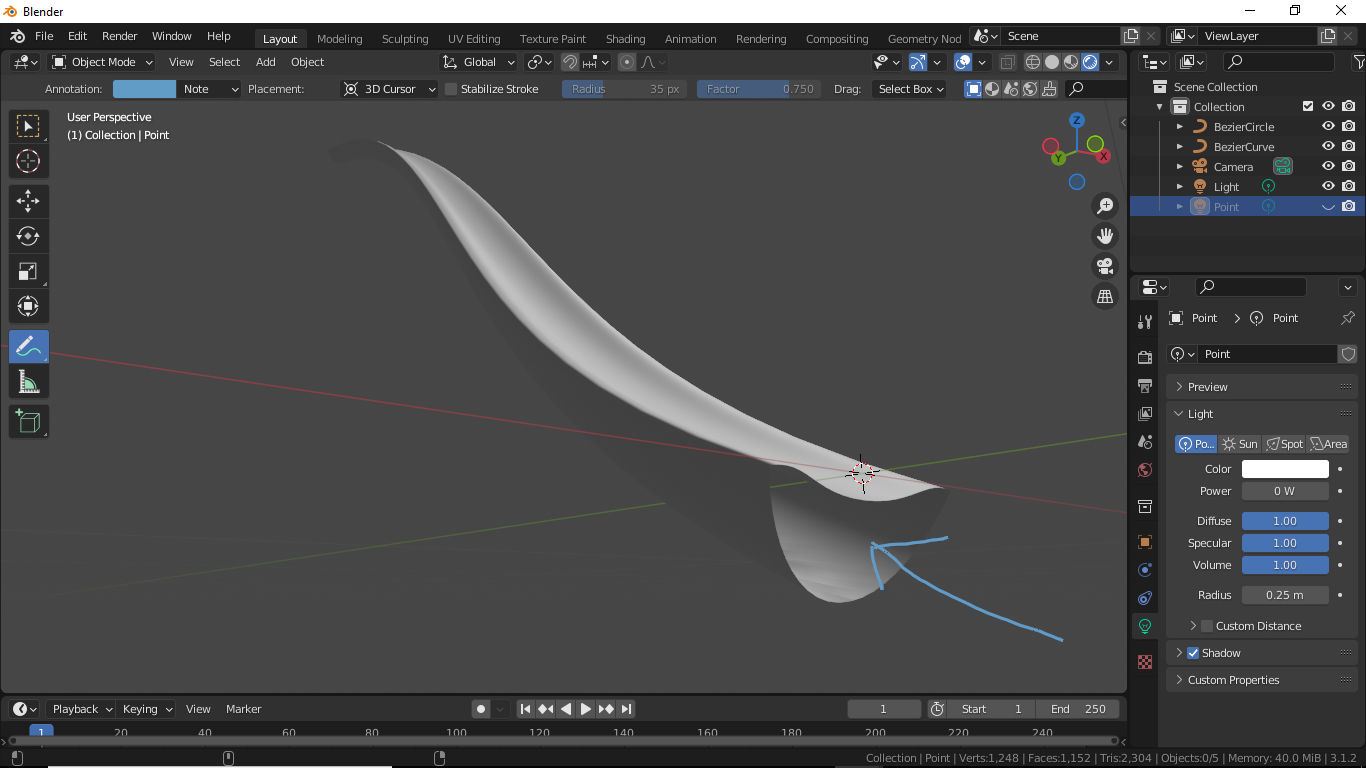Image resolution: width=1366 pixels, height=768 pixels.
Task: Switch to material preview shading
Action: [1071, 62]
